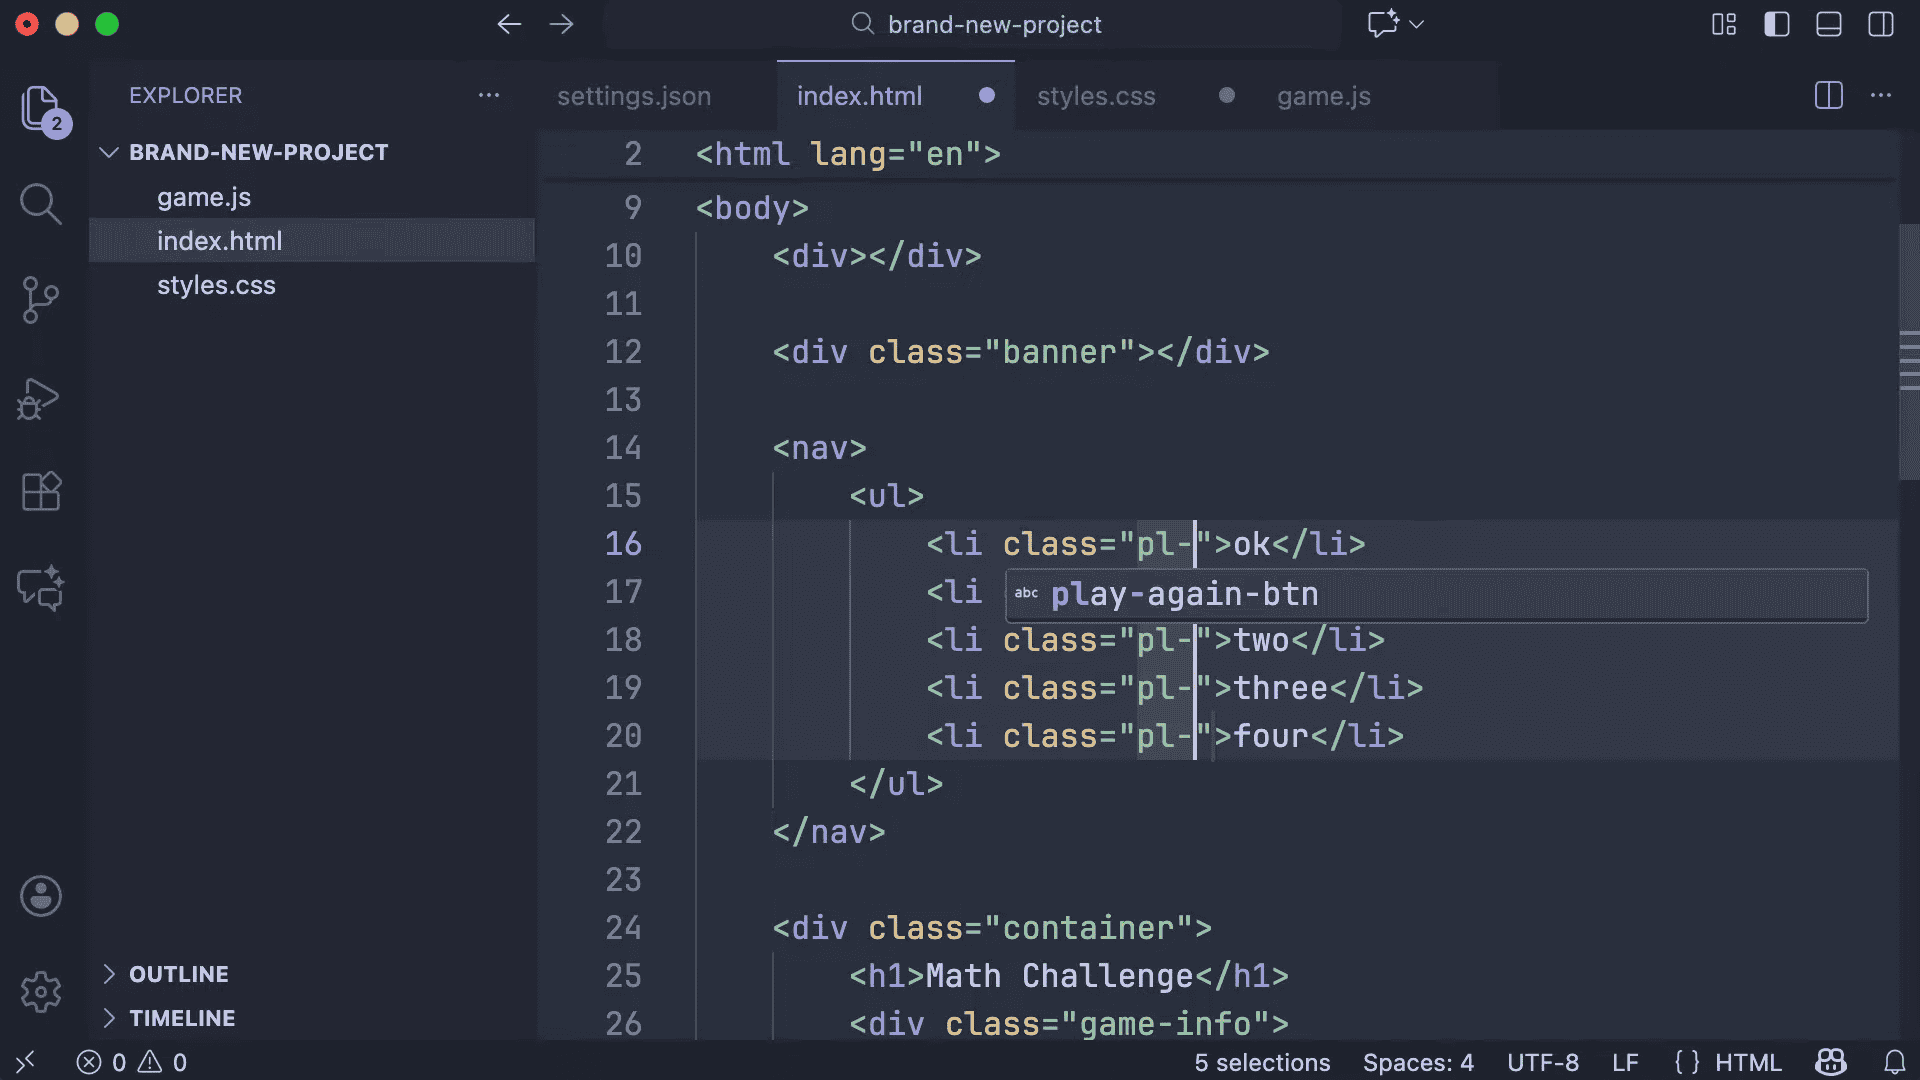The height and width of the screenshot is (1080, 1920).
Task: Open Source Control view
Action: pyautogui.click(x=40, y=300)
